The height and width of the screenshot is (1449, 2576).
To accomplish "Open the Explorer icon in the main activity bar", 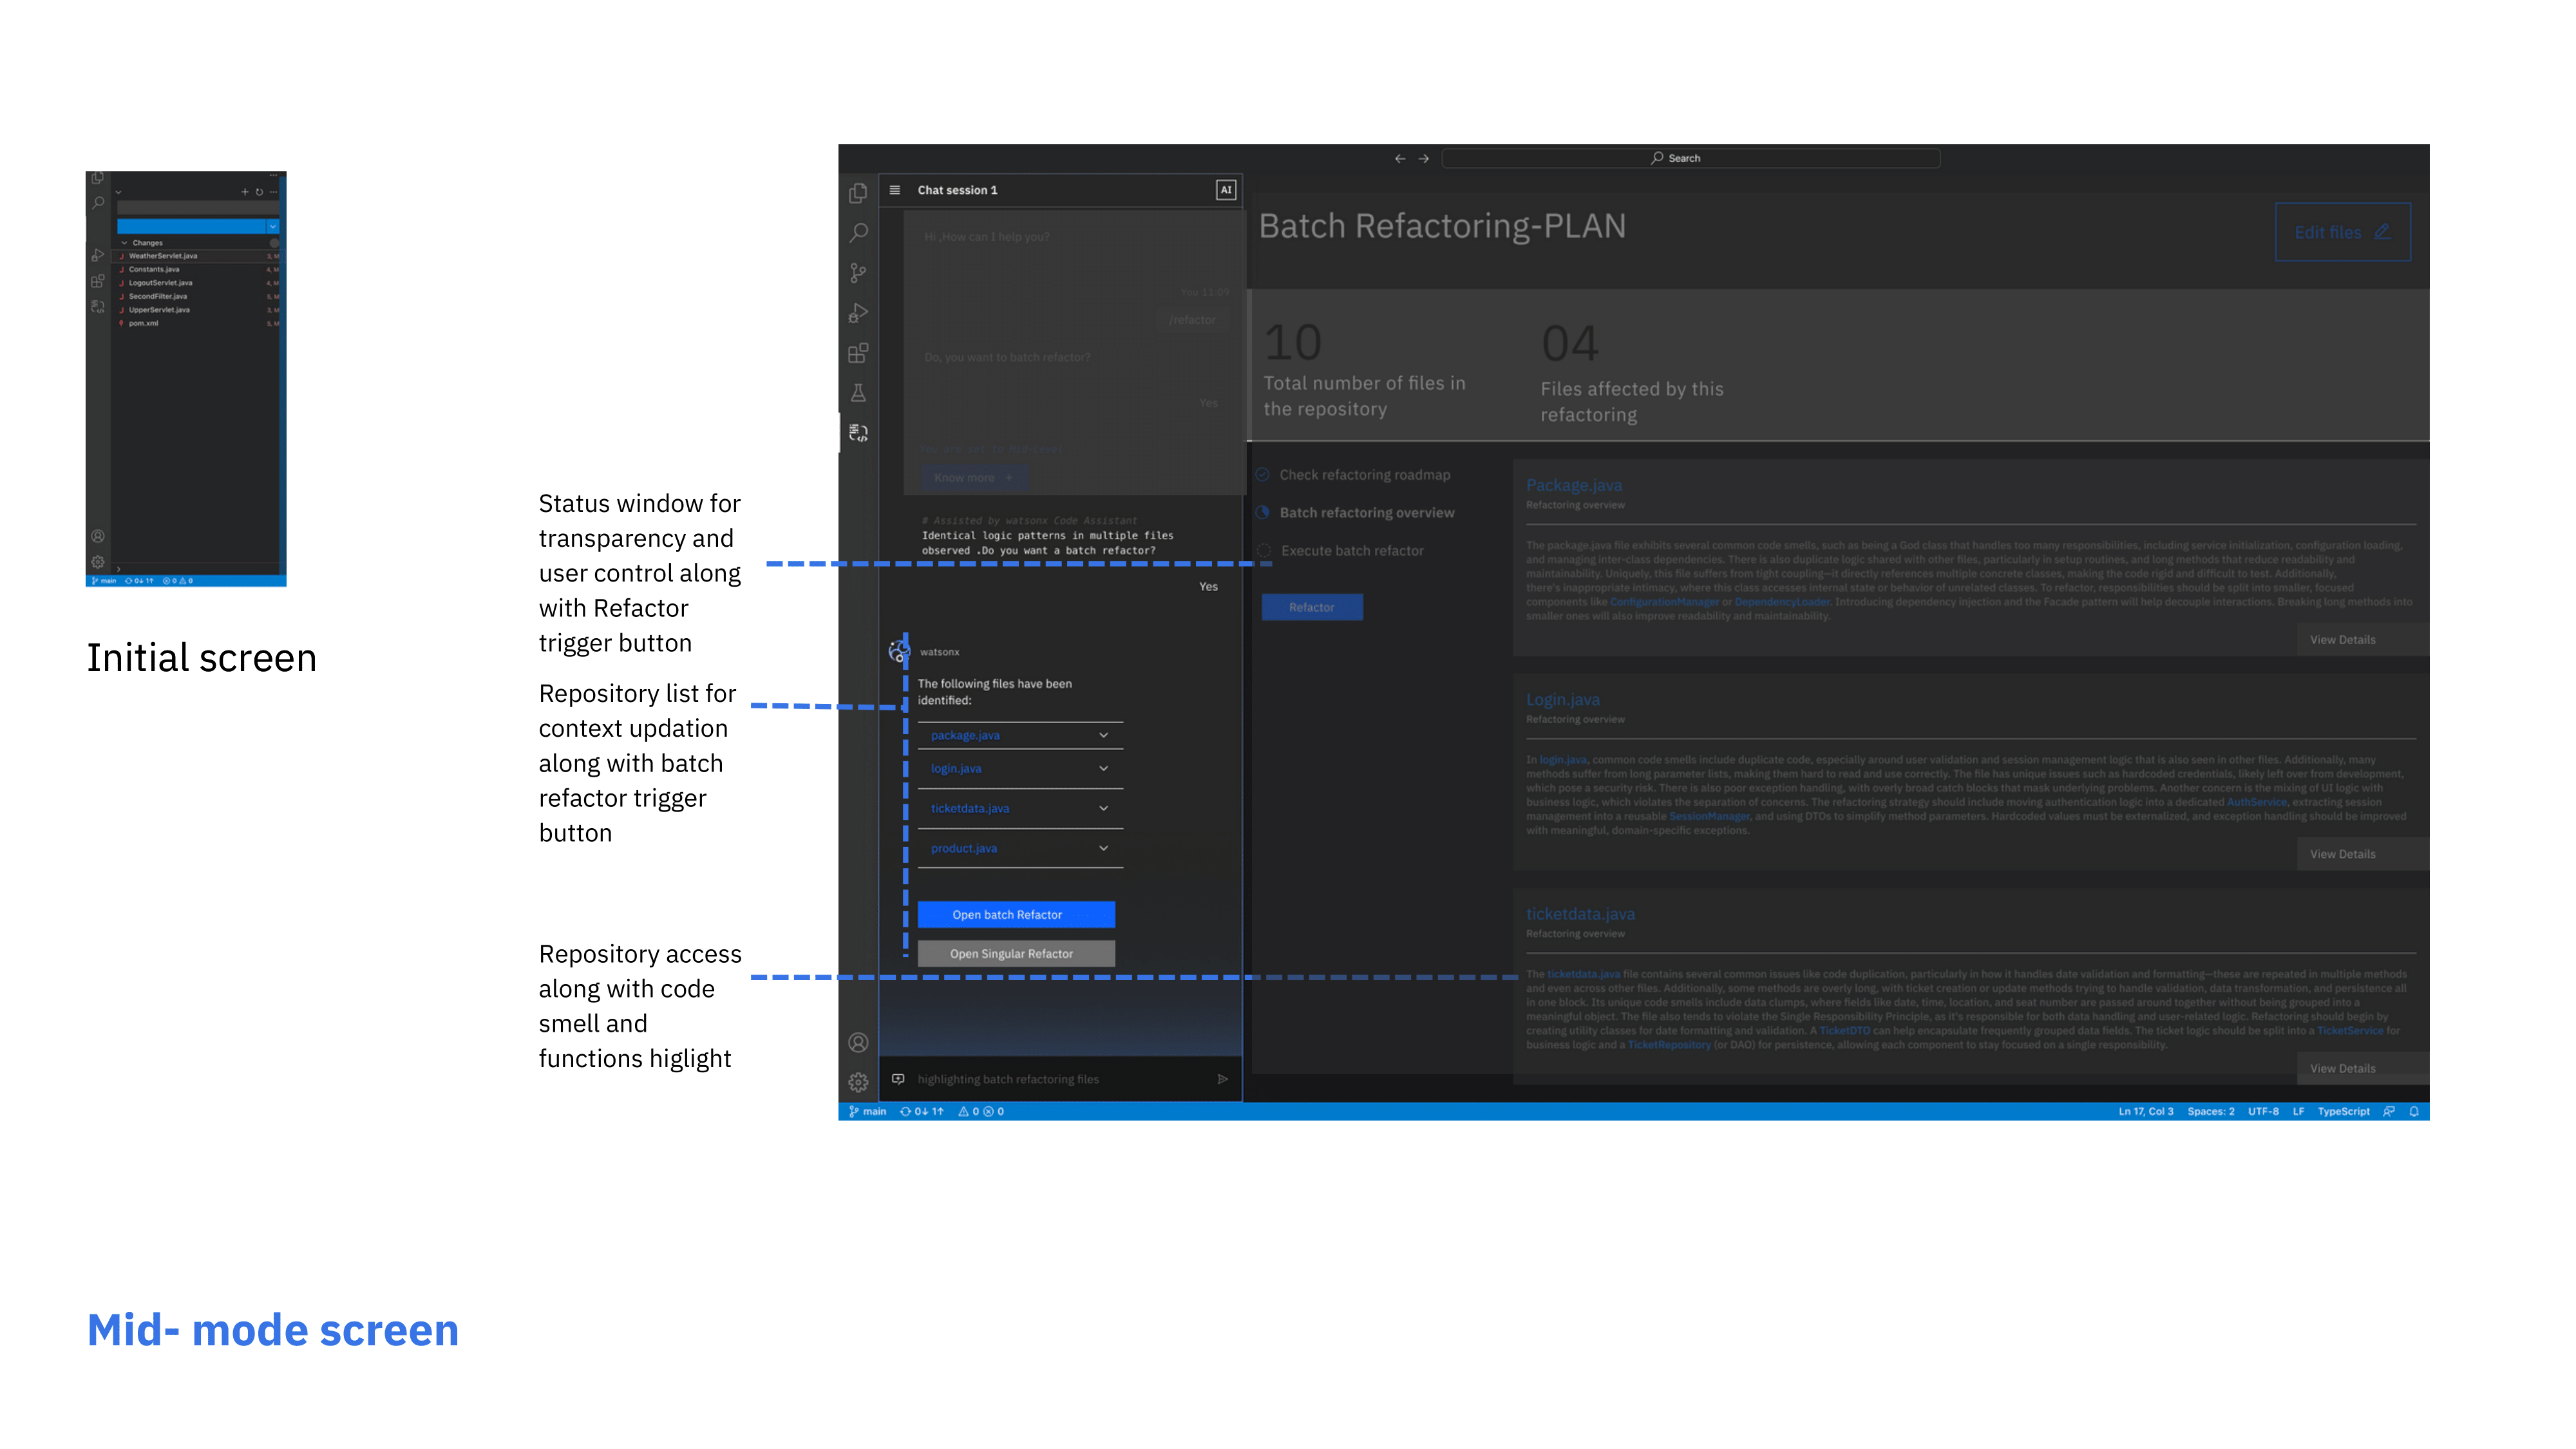I will 858,193.
